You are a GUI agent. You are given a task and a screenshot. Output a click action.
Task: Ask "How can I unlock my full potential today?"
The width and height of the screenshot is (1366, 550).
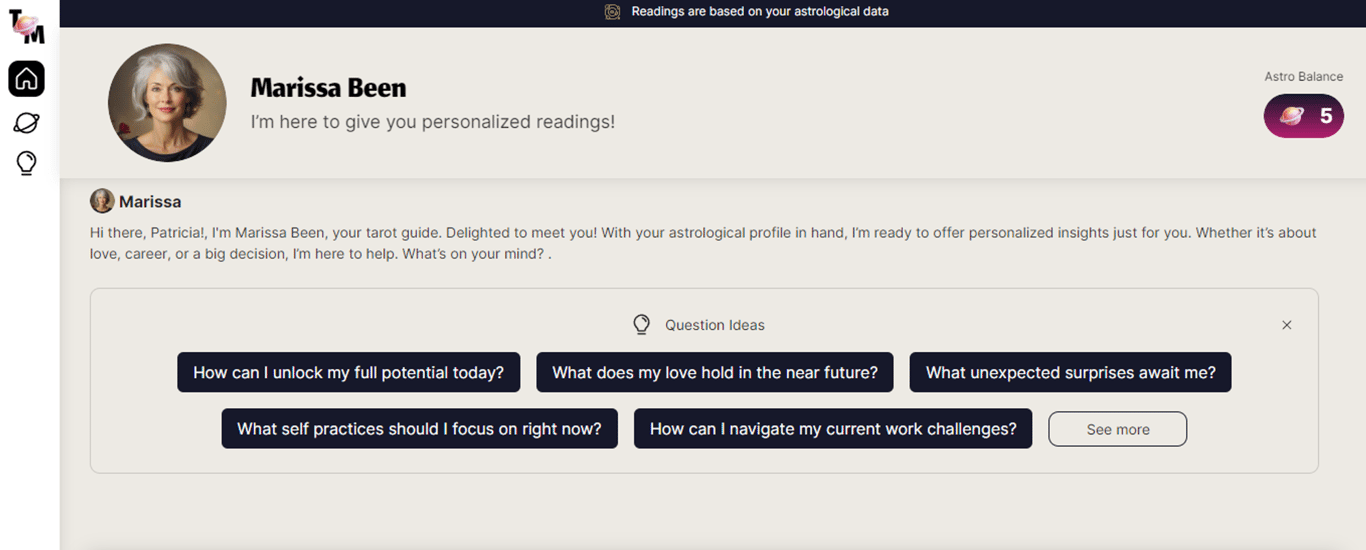[348, 372]
